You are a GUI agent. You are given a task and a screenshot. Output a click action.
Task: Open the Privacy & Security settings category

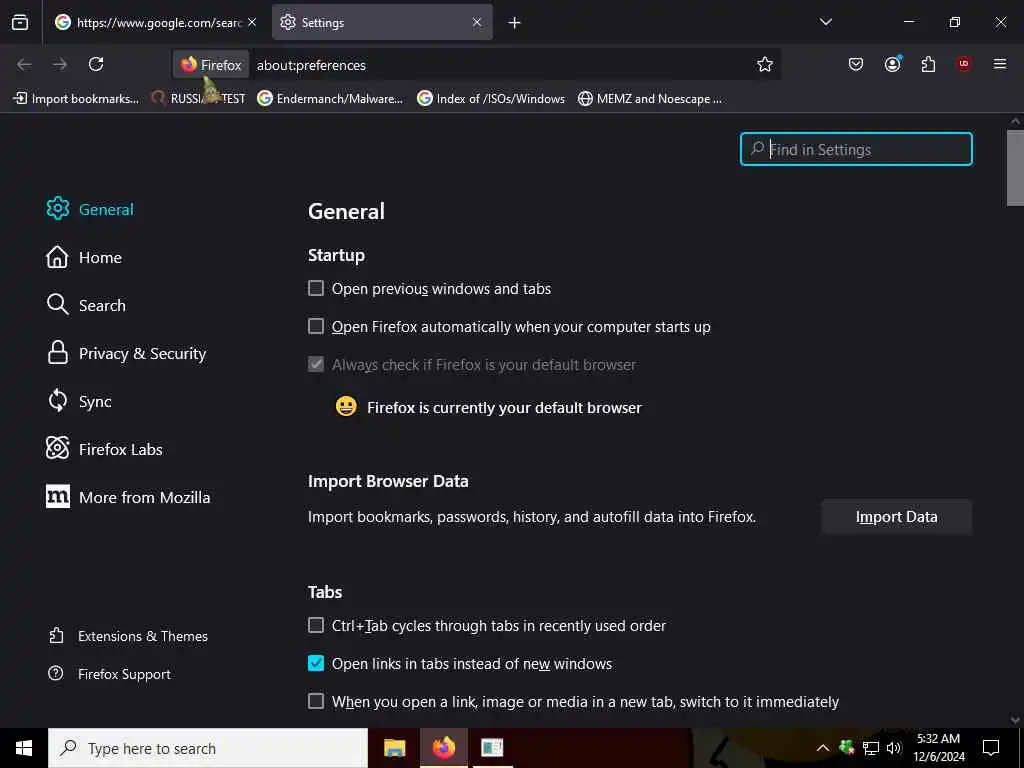(x=126, y=353)
